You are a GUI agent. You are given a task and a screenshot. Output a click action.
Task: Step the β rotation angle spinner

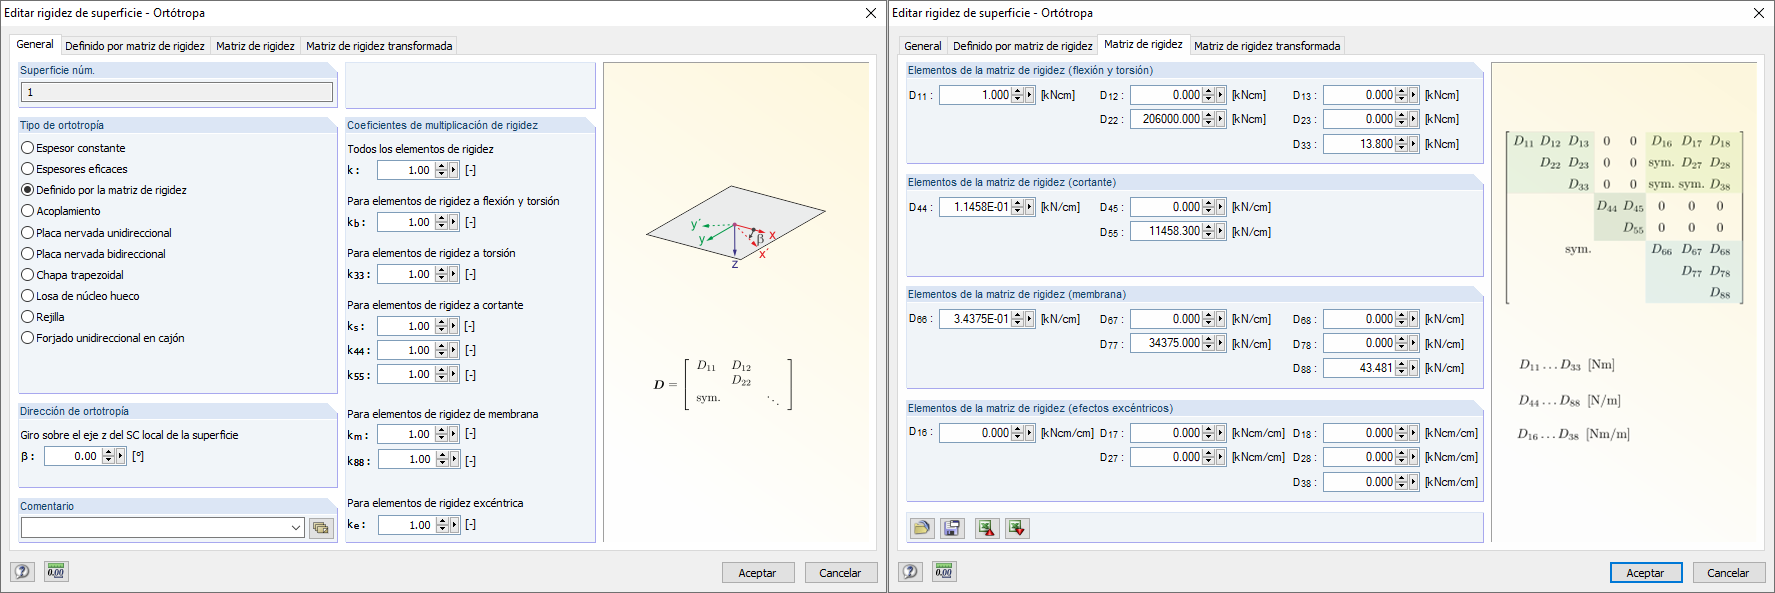108,456
